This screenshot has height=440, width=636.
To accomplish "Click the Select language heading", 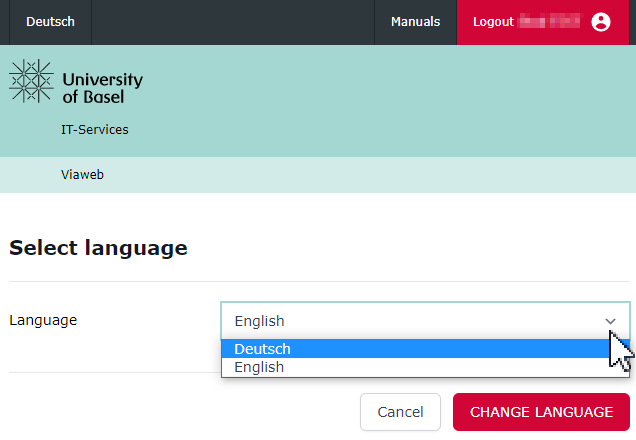I will 98,248.
